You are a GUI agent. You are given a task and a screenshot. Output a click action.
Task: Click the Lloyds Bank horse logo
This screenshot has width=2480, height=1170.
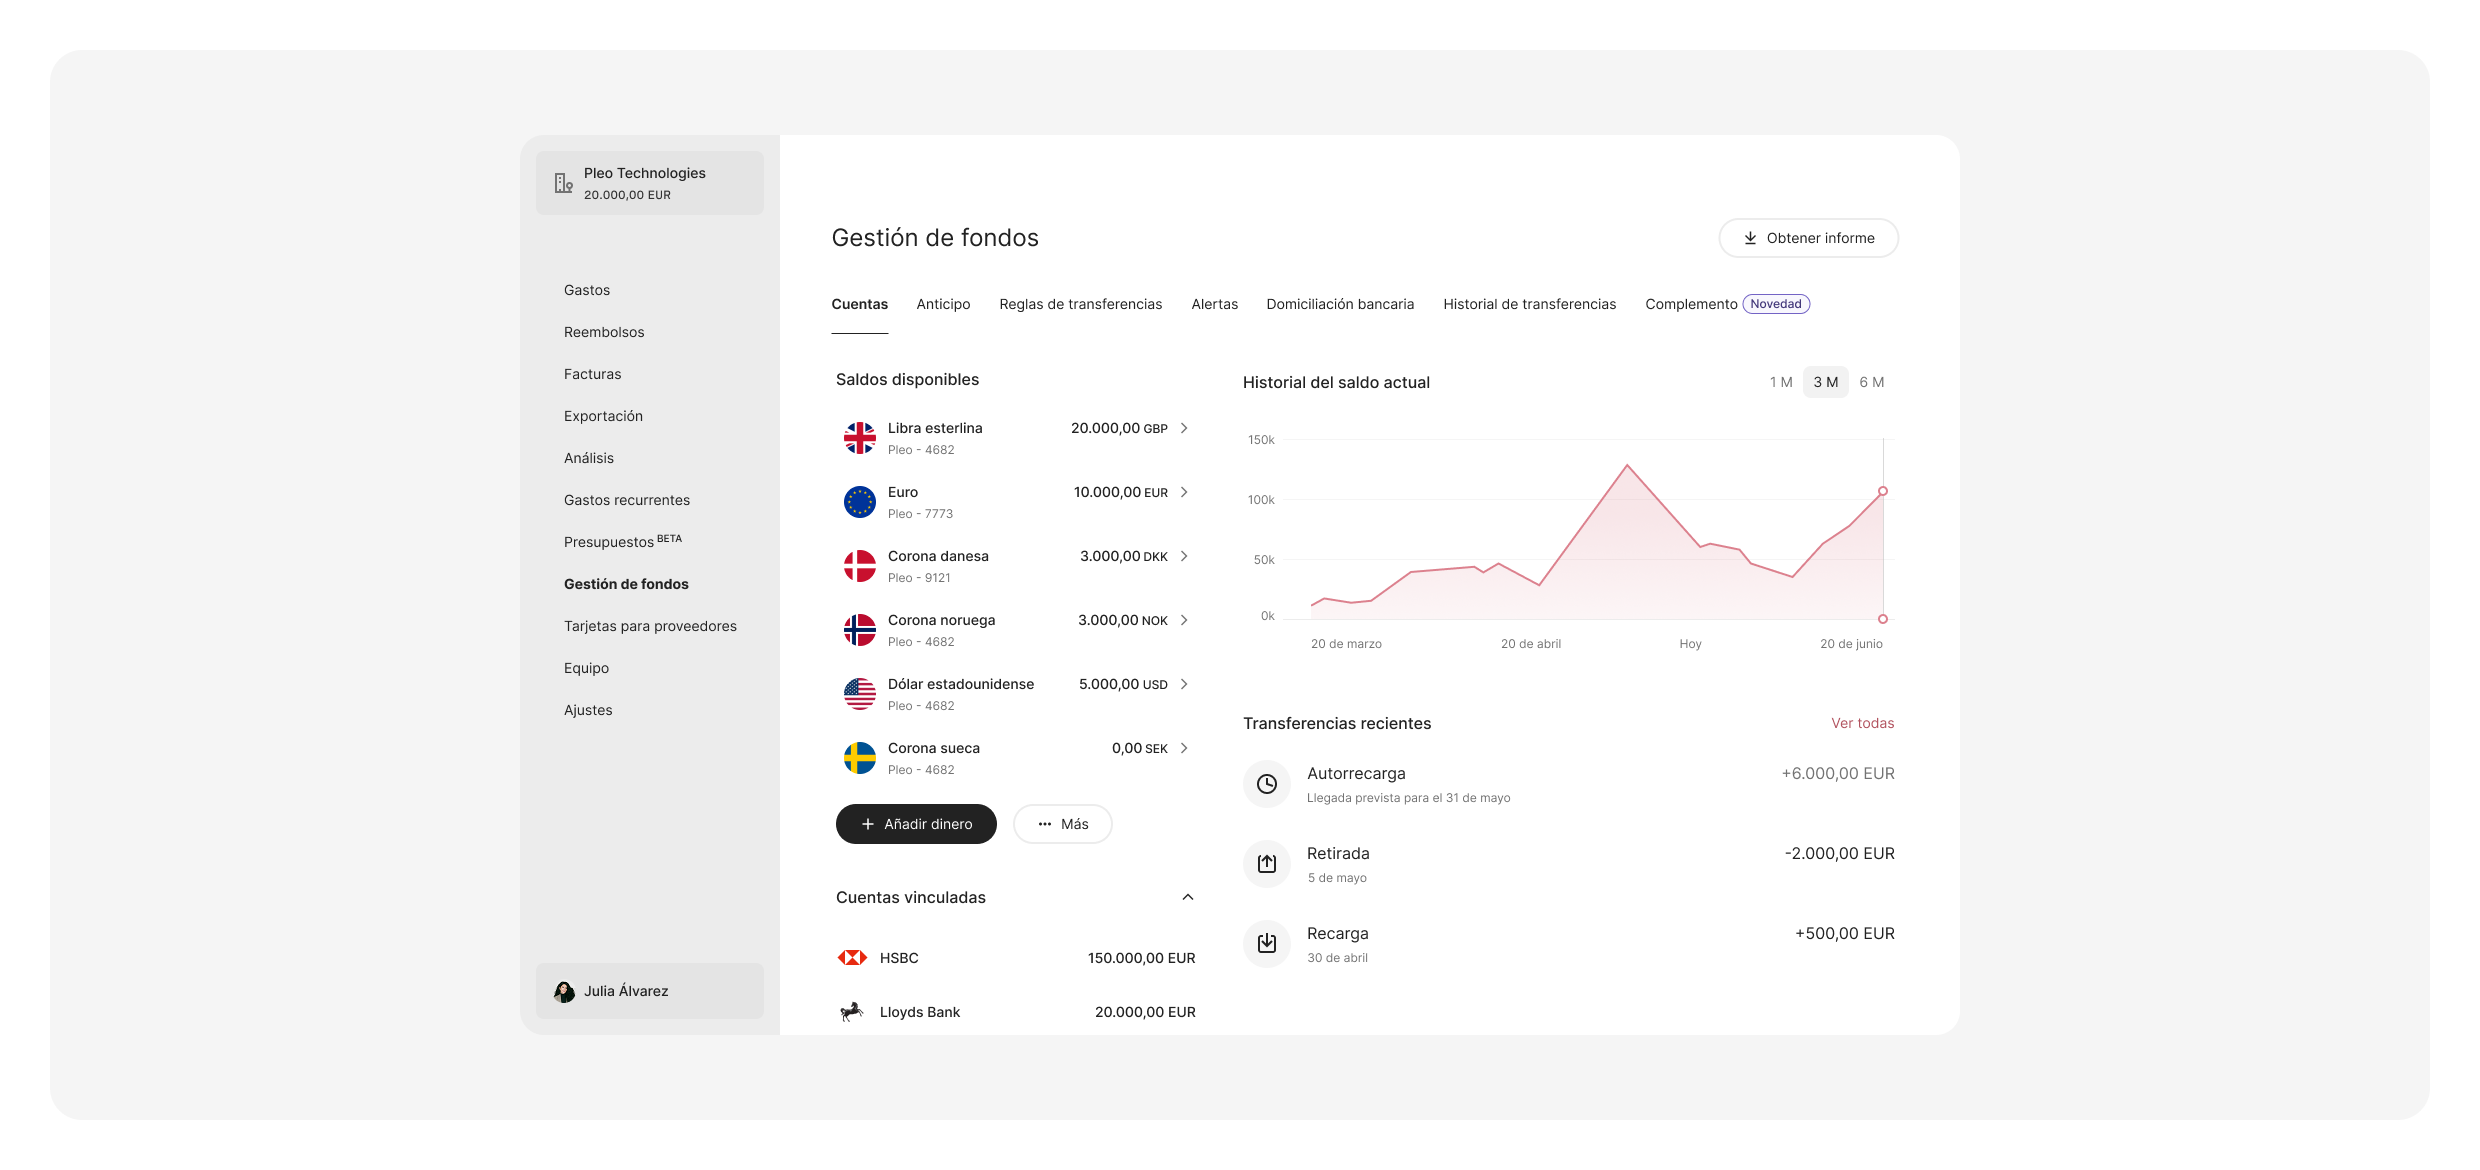point(852,1012)
